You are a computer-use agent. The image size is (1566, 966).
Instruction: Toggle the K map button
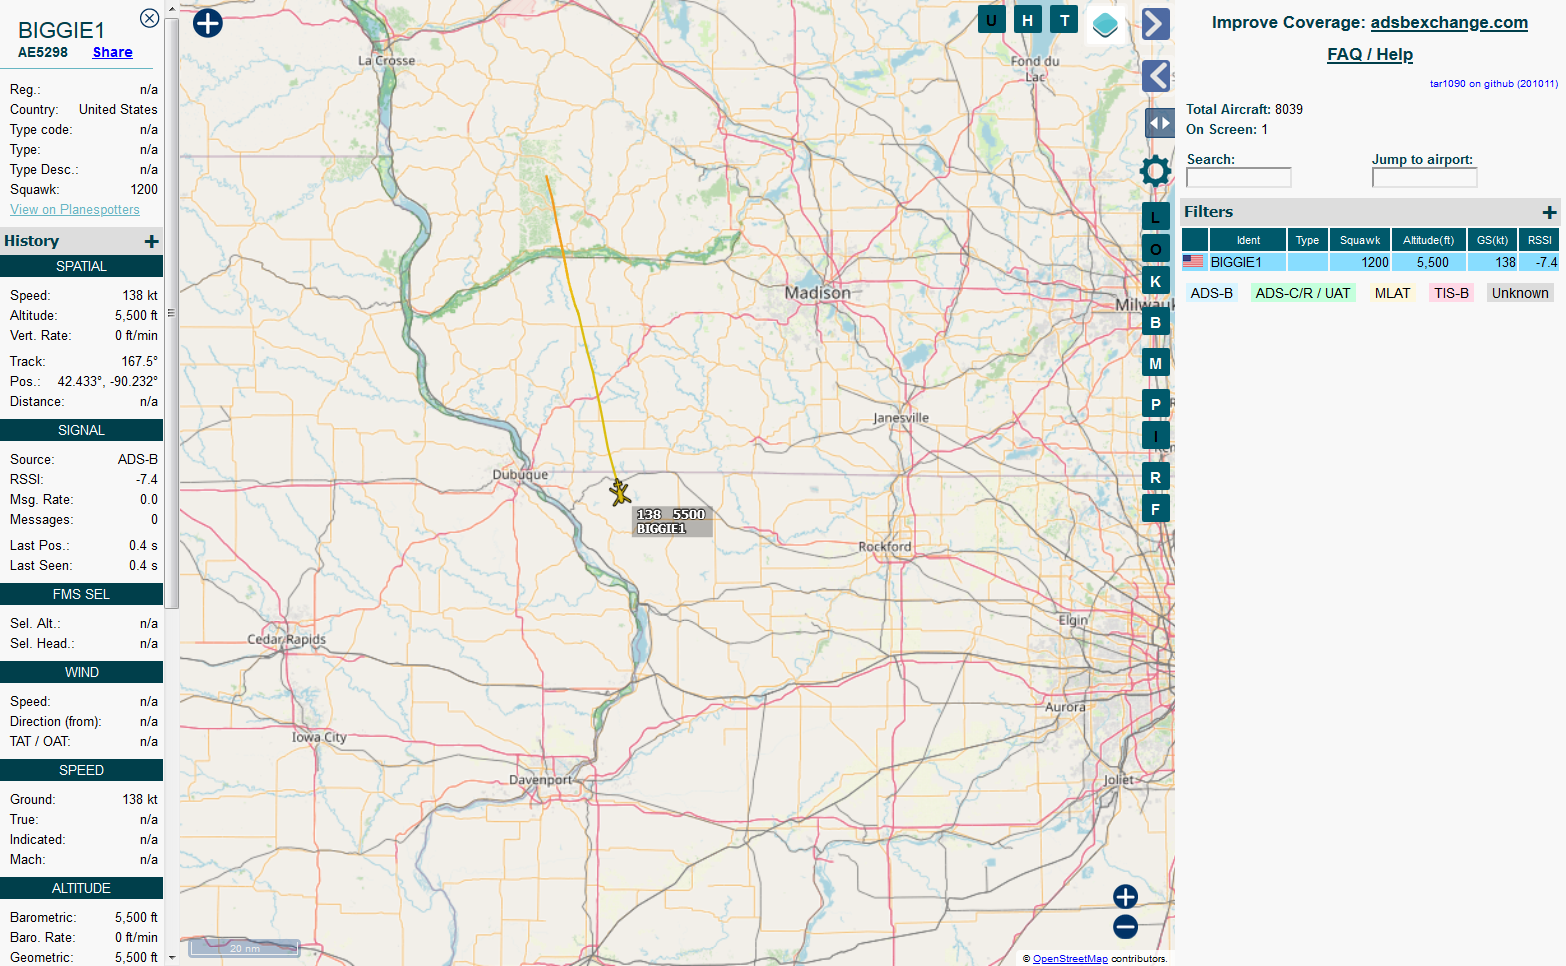coord(1156,281)
